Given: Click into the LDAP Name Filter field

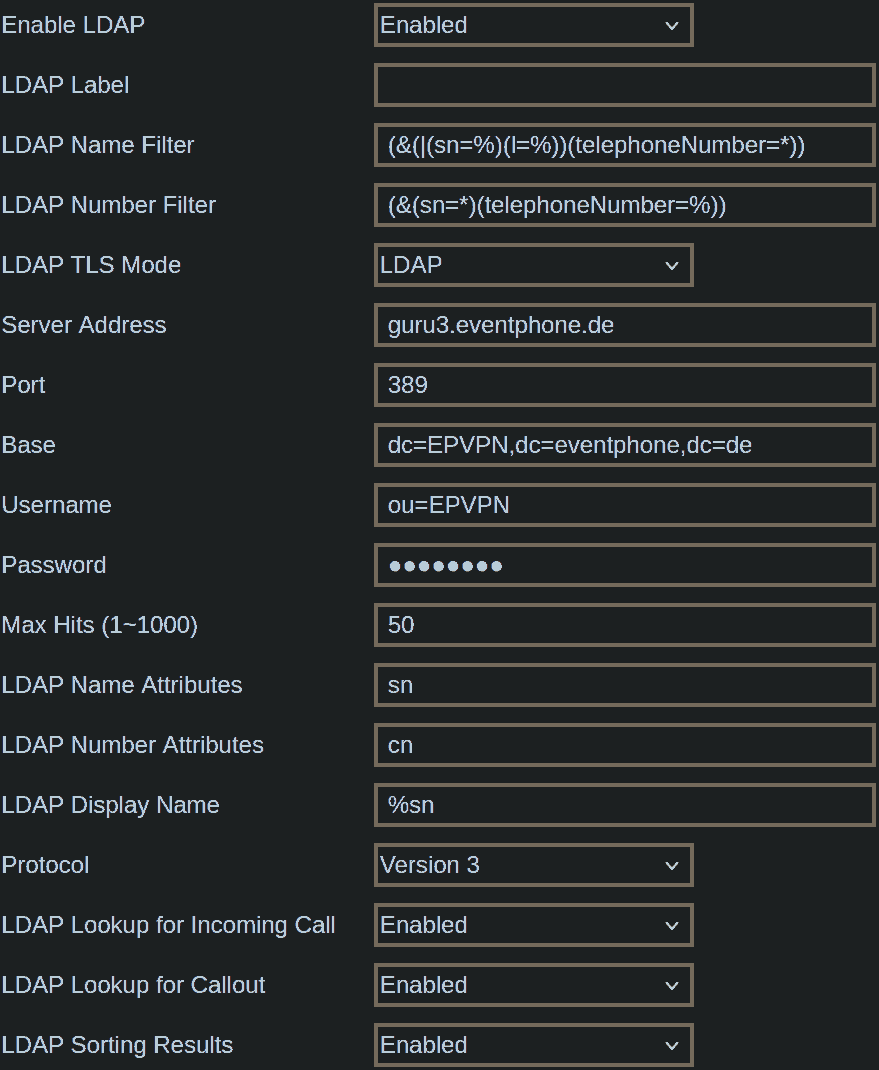Looking at the screenshot, I should point(625,145).
